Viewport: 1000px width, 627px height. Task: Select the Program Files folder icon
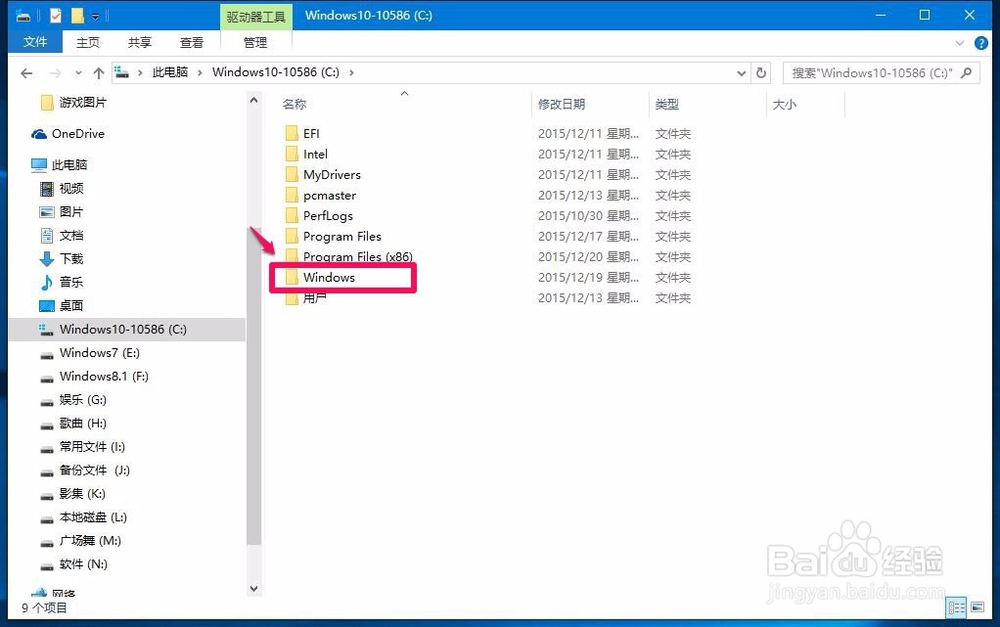(x=291, y=236)
